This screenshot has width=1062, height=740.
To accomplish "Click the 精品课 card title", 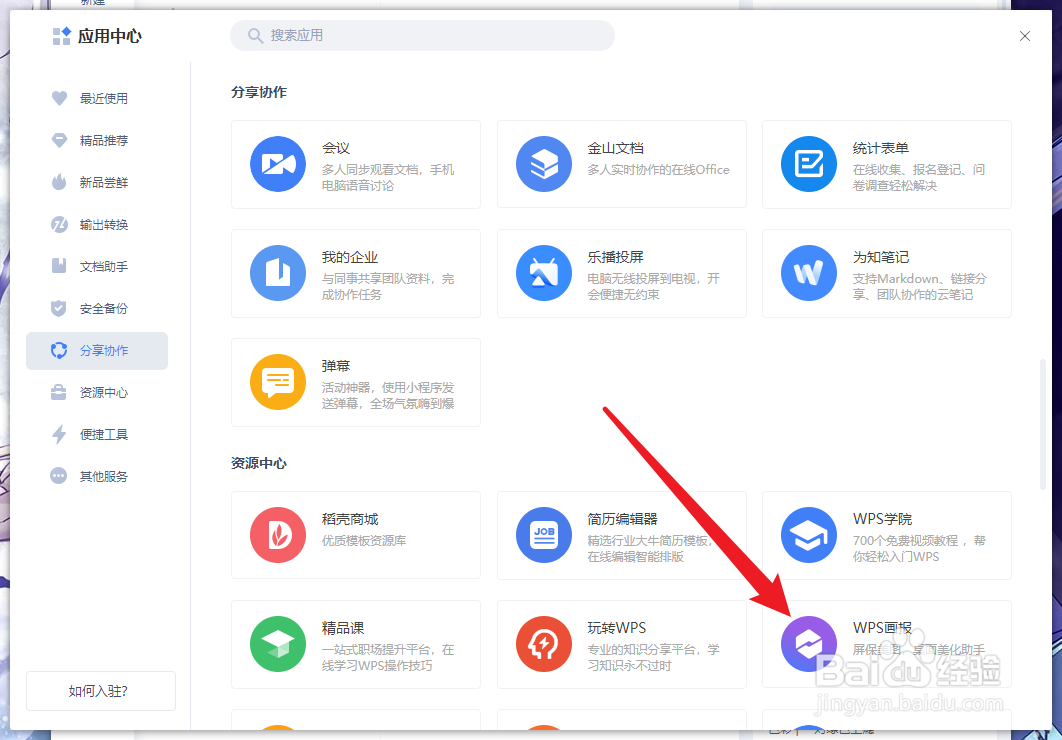I will (343, 628).
